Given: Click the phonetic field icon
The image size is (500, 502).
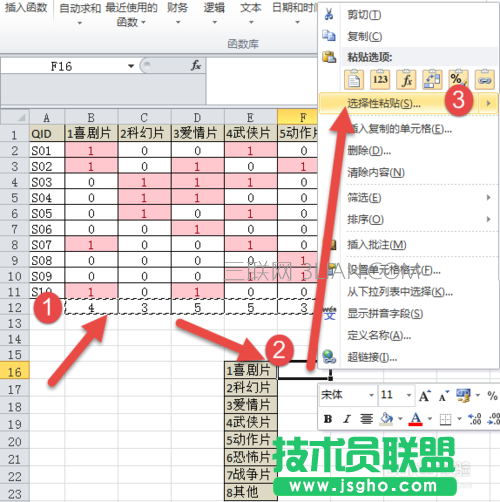Looking at the screenshot, I should pyautogui.click(x=330, y=313).
